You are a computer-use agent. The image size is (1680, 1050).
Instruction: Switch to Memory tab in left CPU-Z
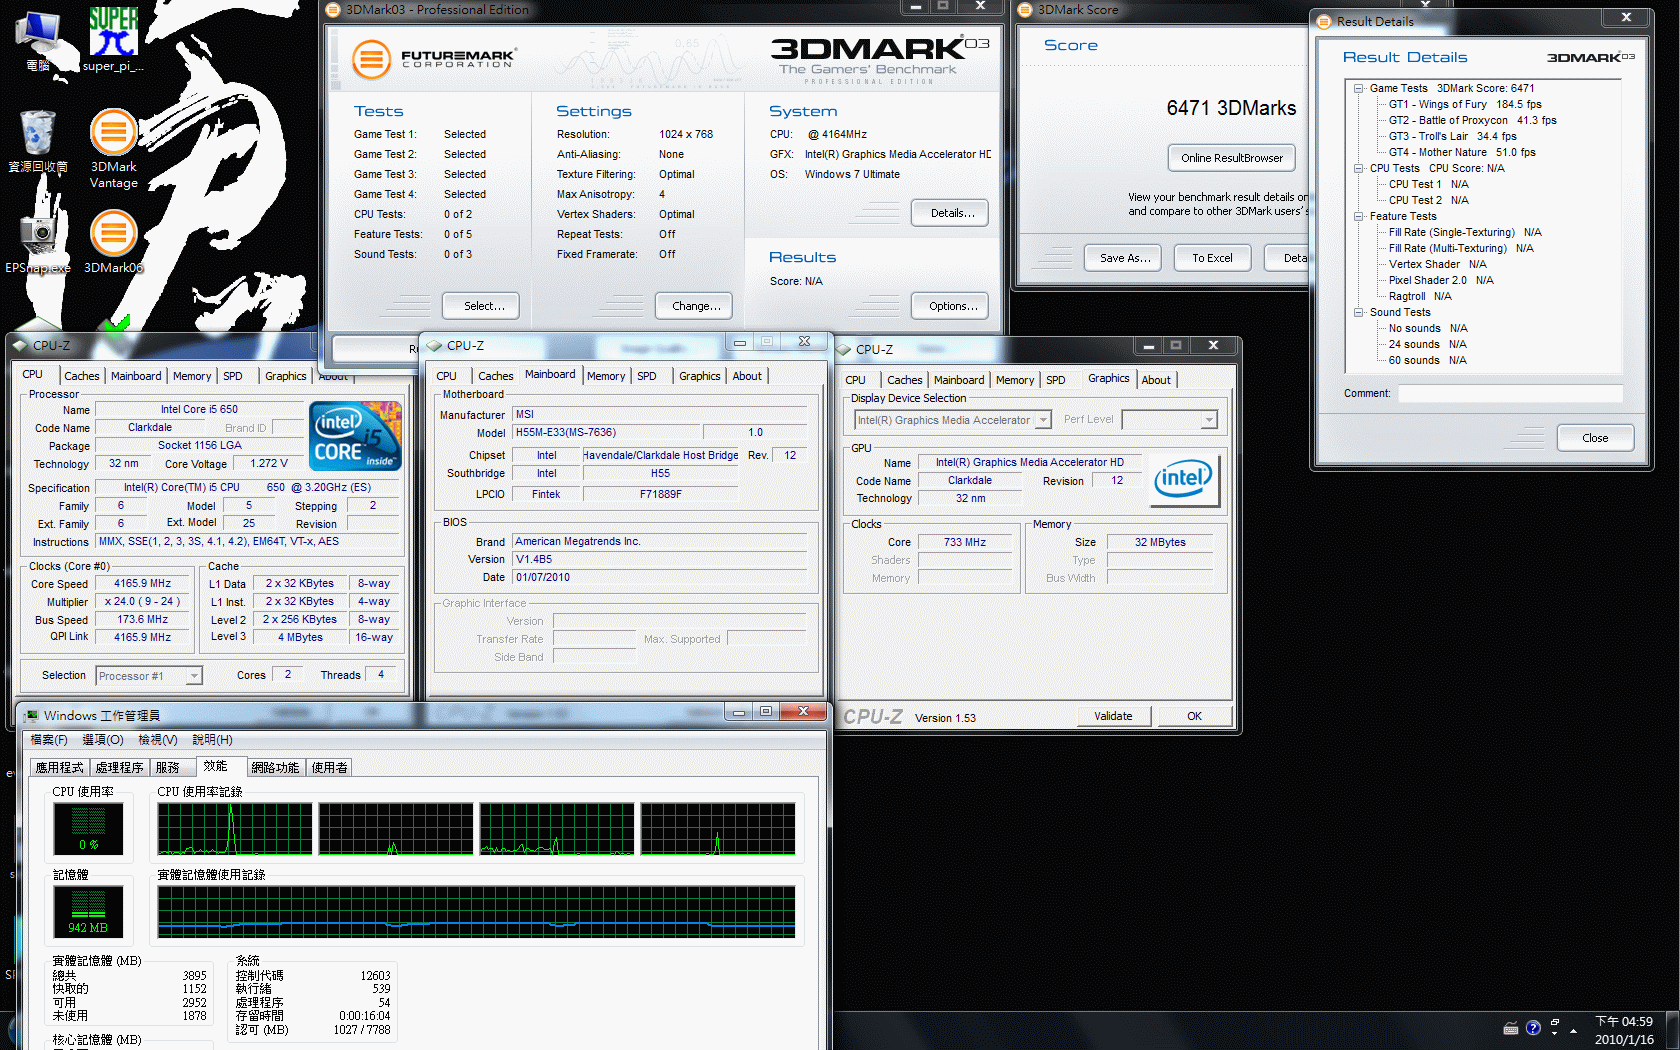coord(192,376)
